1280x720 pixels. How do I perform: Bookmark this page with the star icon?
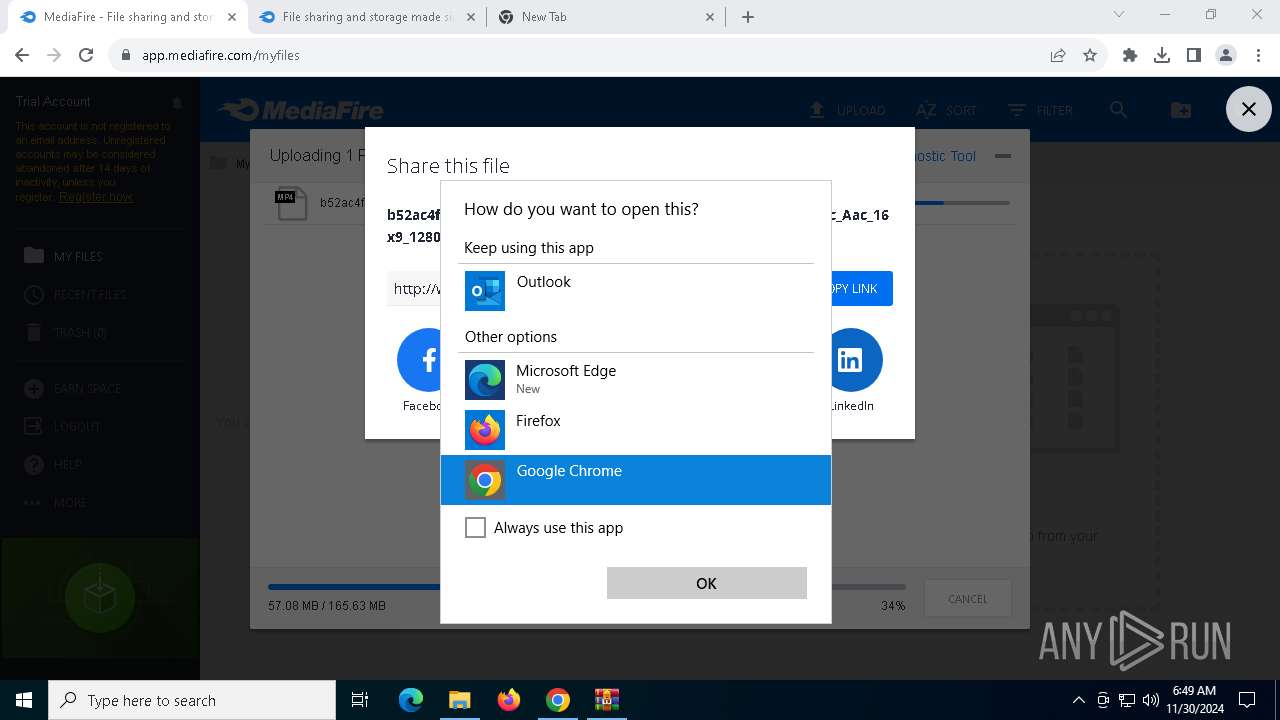click(x=1090, y=55)
